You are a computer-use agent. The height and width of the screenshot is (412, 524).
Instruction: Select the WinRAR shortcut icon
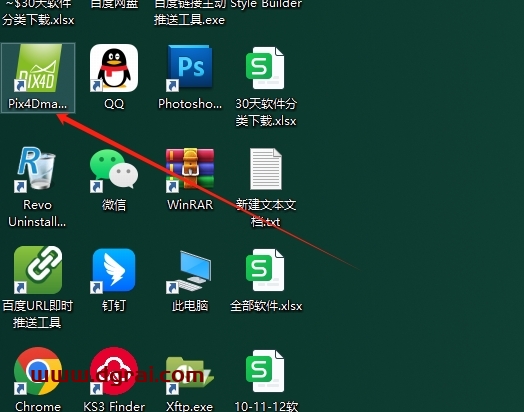click(190, 170)
